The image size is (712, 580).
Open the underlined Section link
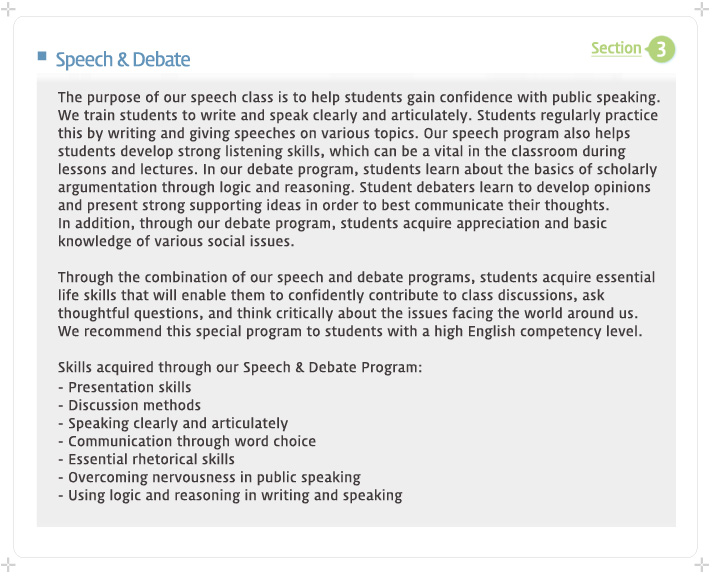[x=616, y=48]
